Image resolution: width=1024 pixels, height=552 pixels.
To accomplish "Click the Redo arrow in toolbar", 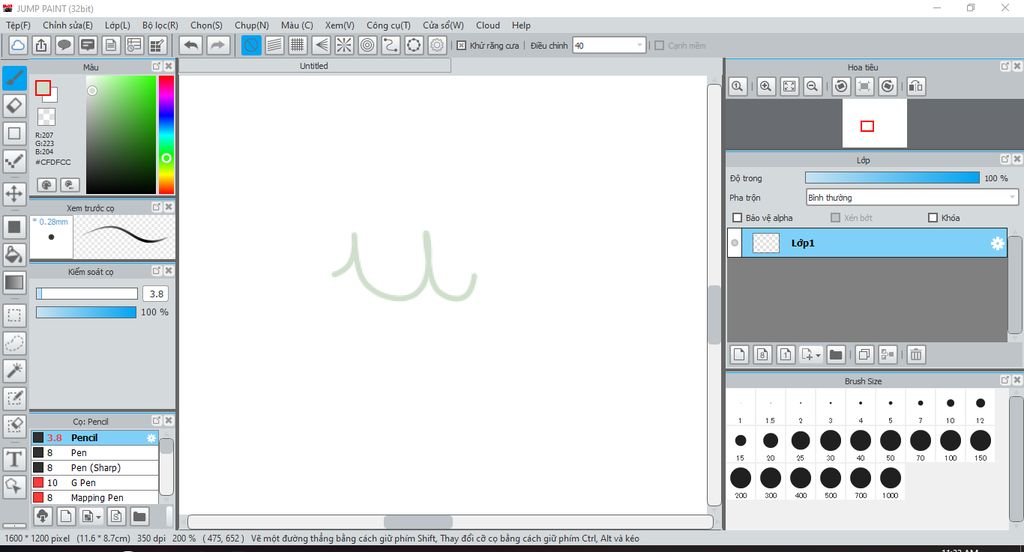I will 218,45.
